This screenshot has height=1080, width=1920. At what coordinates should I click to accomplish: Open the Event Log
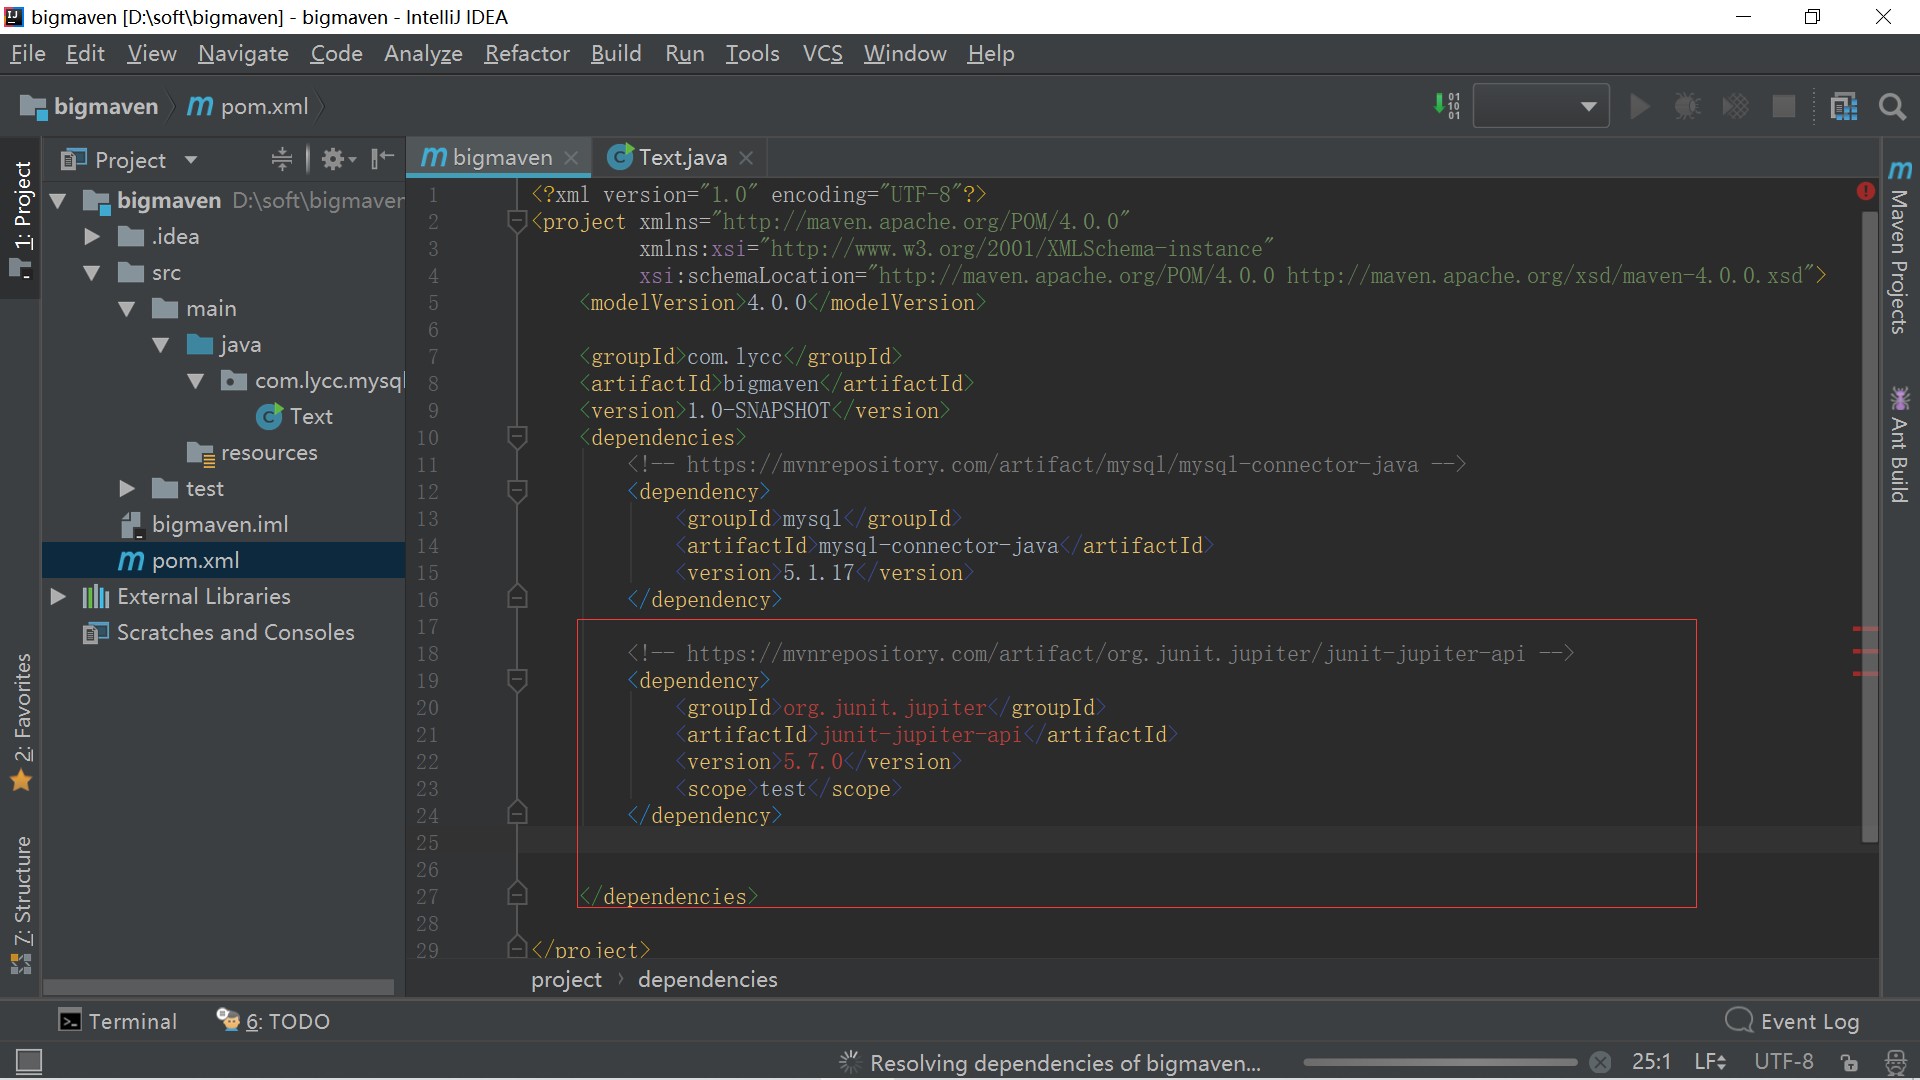click(1792, 1021)
